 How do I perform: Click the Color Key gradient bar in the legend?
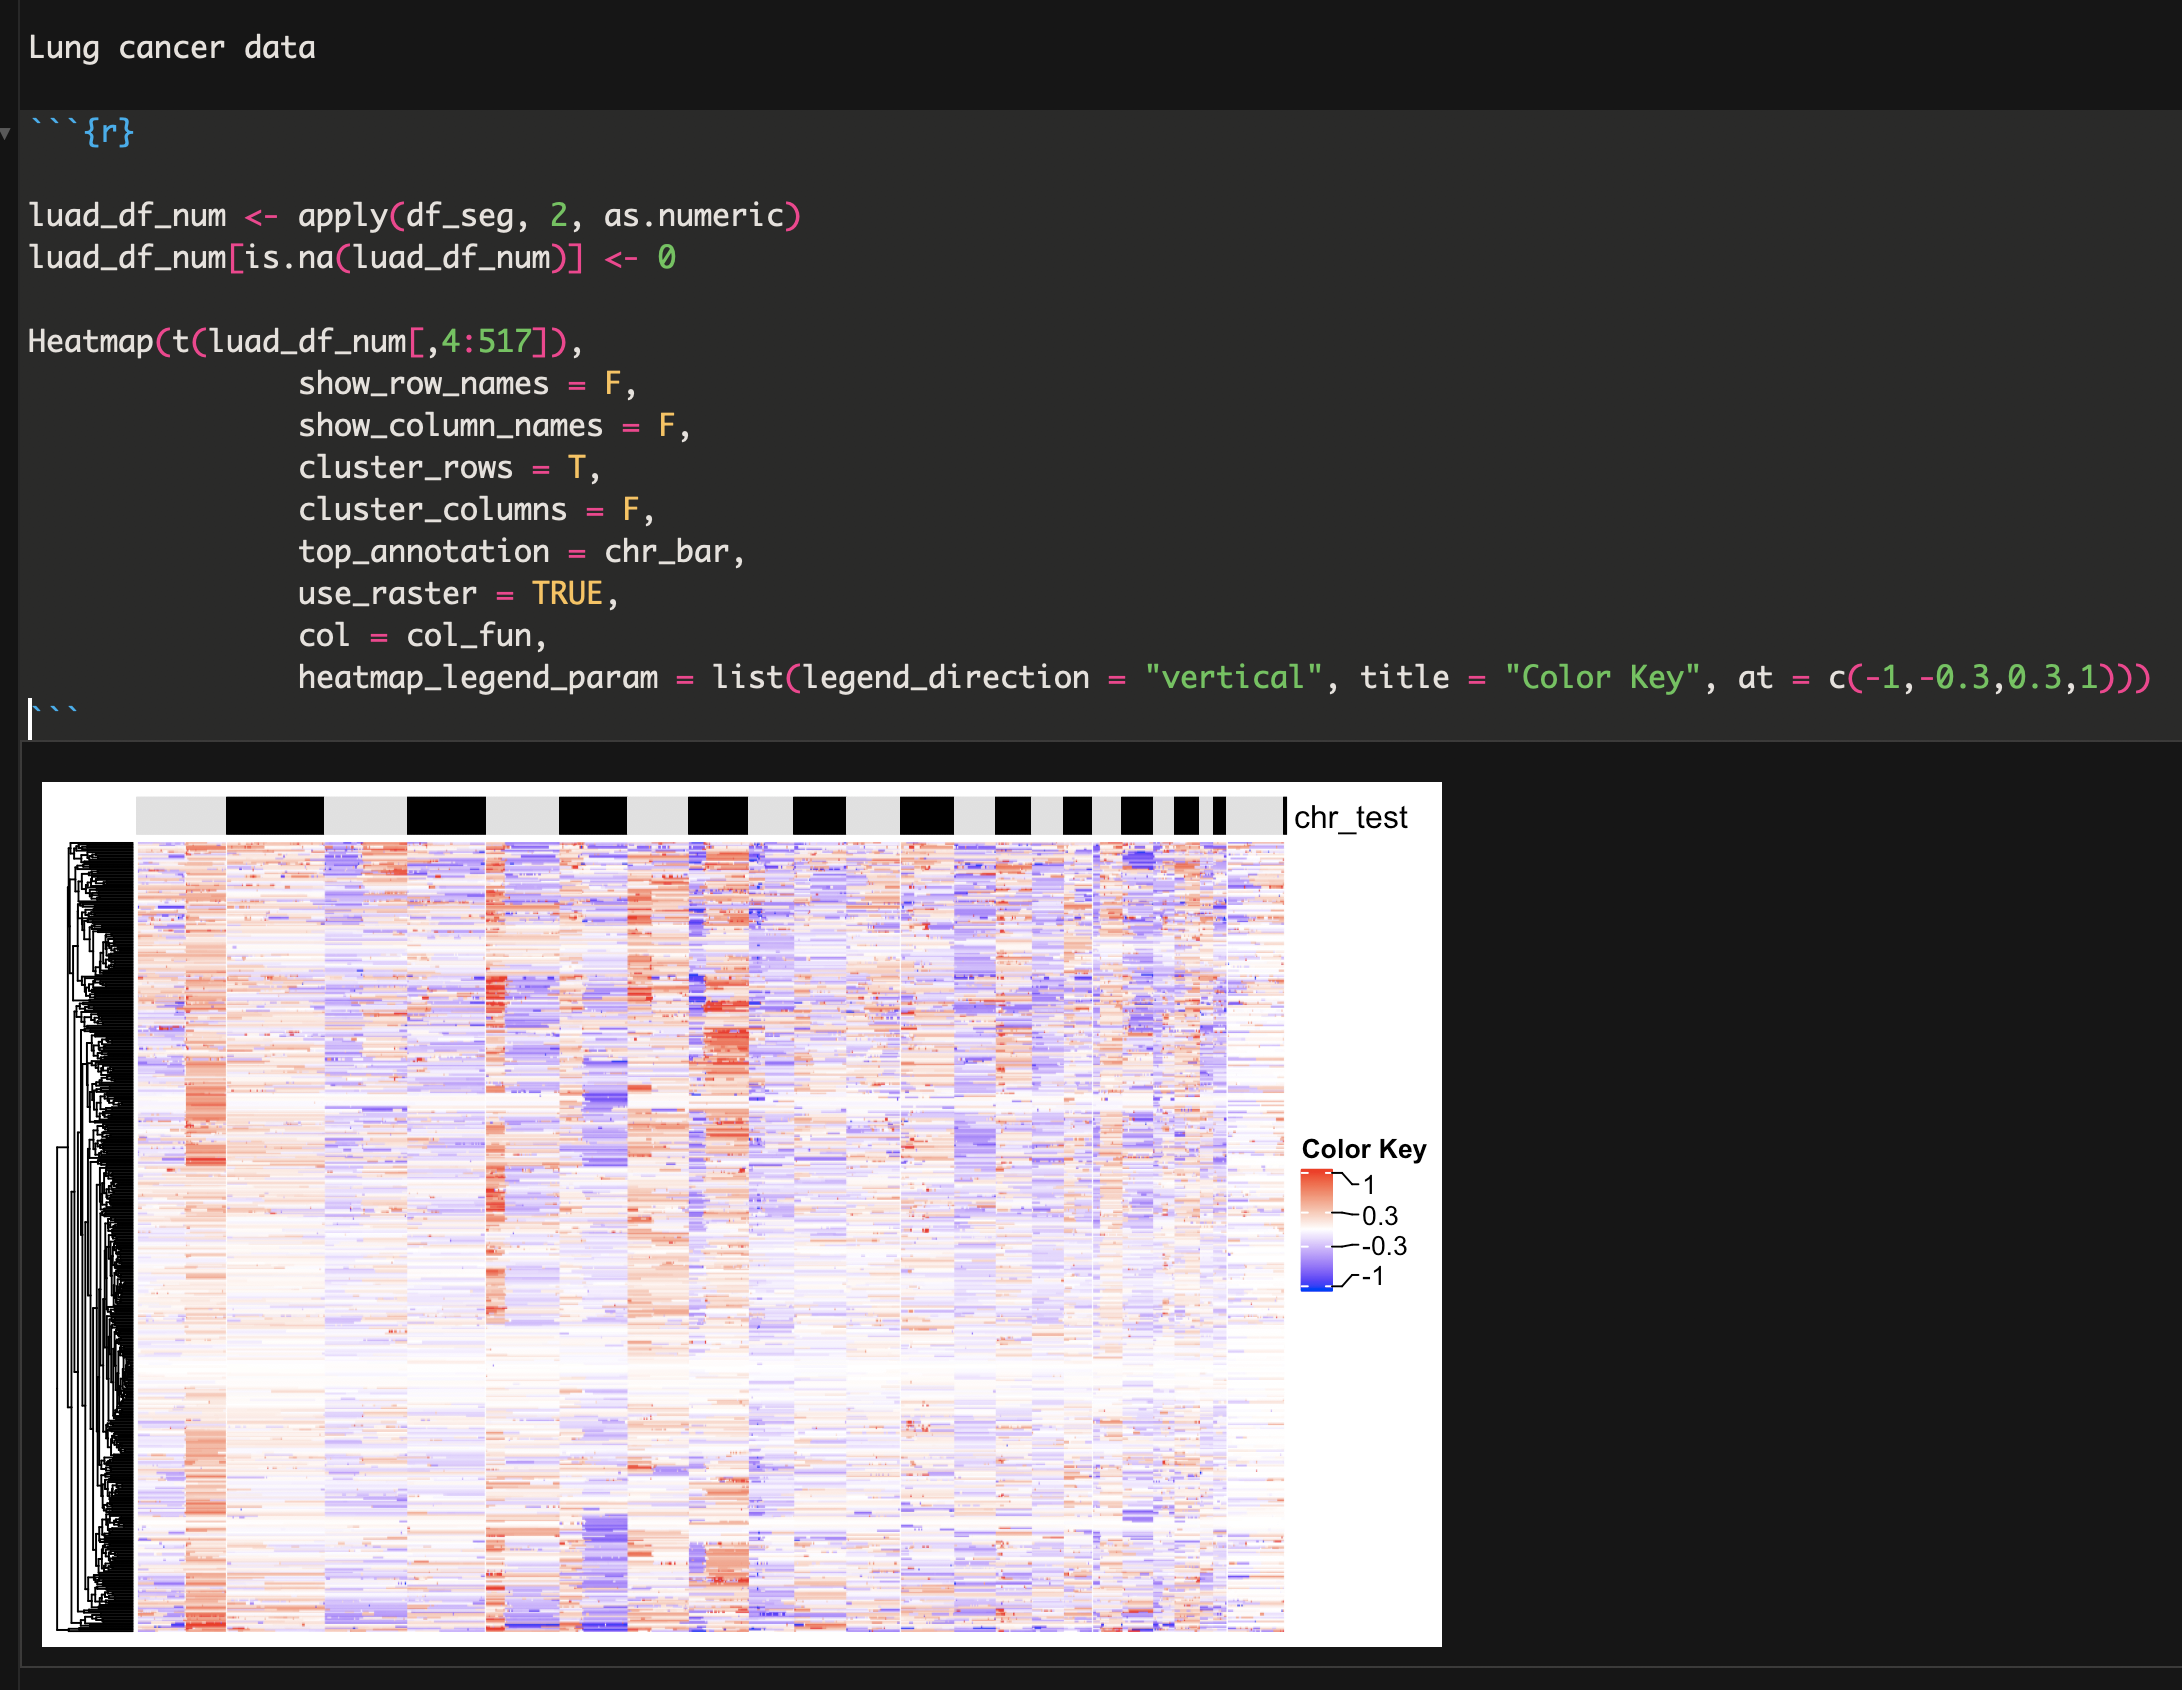click(x=1315, y=1230)
